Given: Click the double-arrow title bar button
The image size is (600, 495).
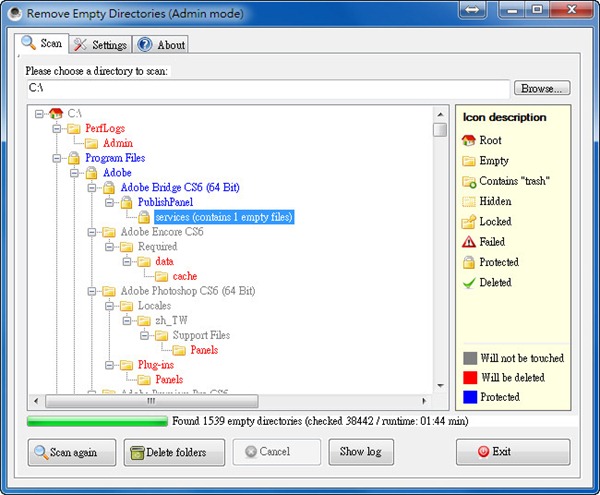Looking at the screenshot, I should (x=472, y=10).
